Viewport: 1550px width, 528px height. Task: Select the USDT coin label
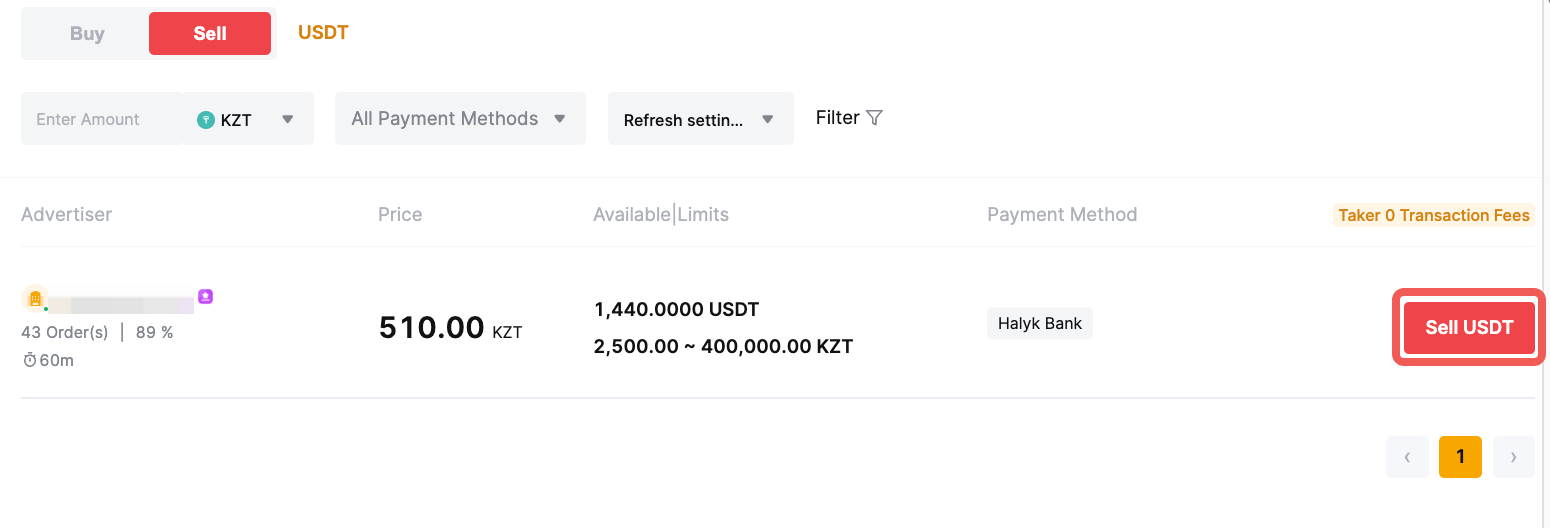[x=323, y=32]
